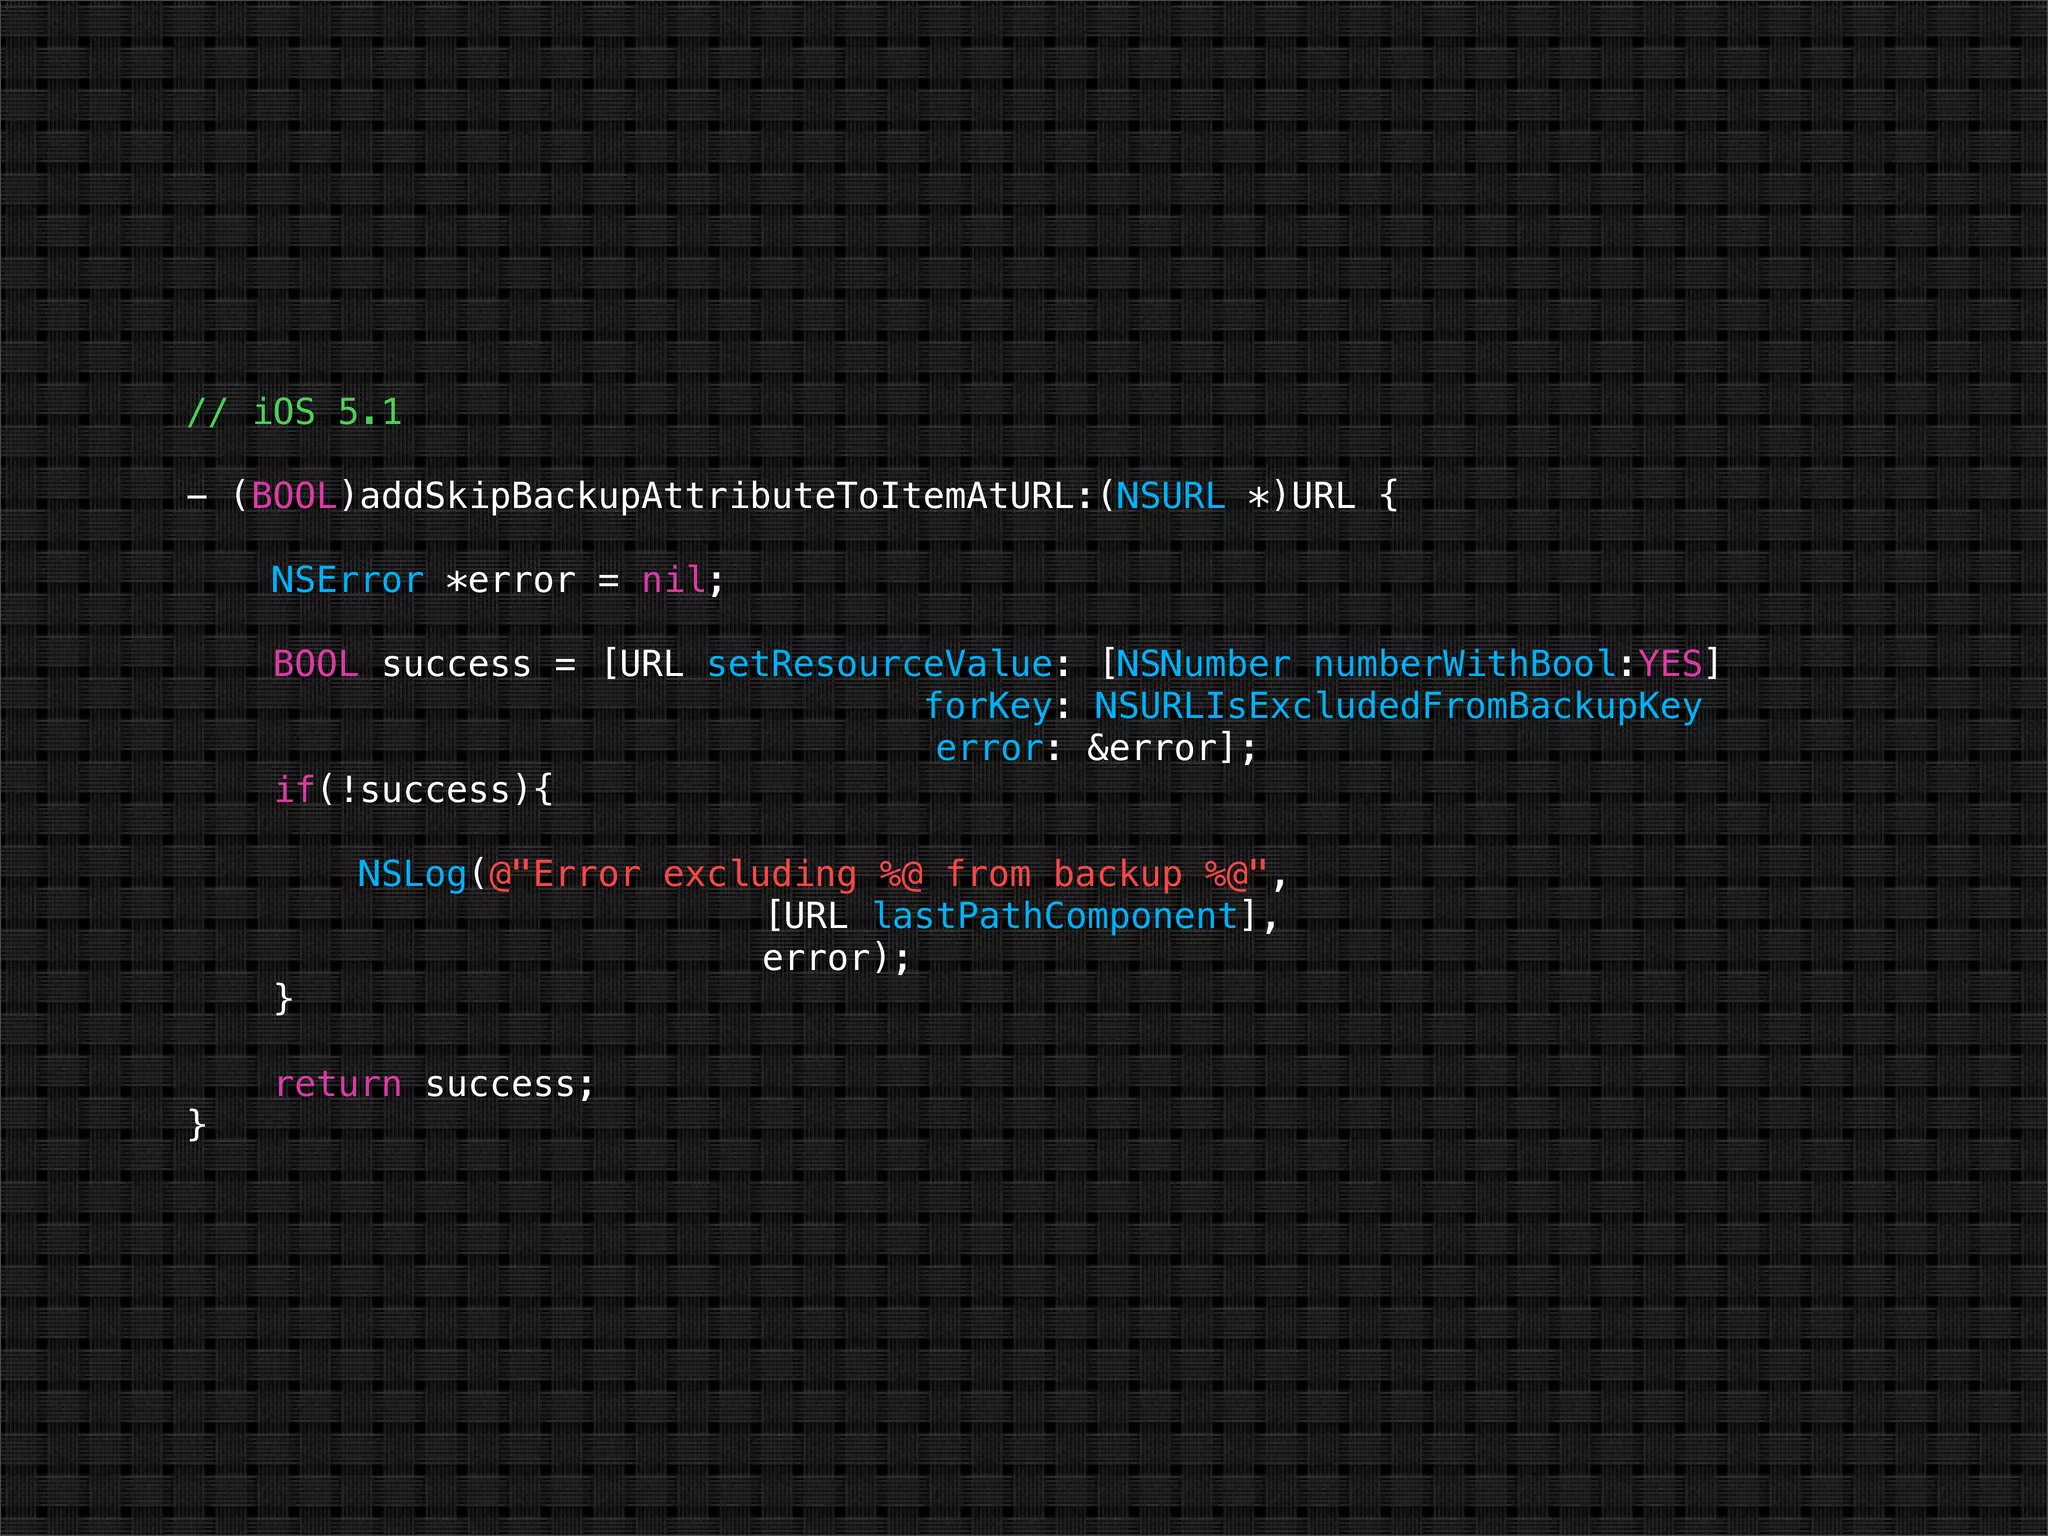Click the setResourceValue method call
Viewport: 2048px width, 1536px height.
tap(880, 664)
